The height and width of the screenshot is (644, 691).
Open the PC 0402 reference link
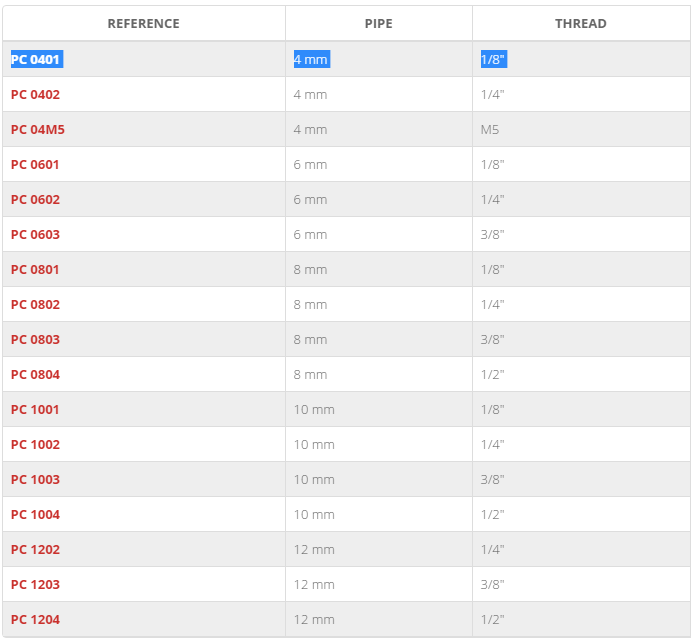click(35, 94)
